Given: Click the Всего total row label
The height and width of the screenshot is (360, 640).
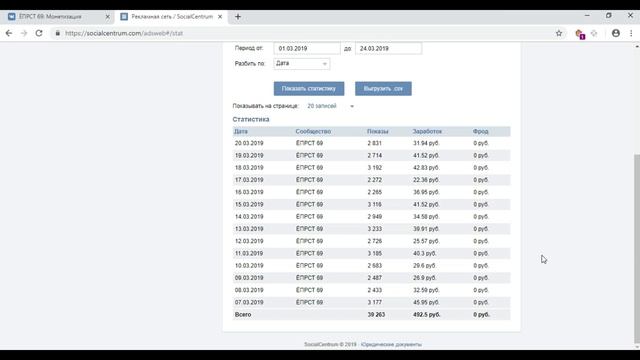Looking at the screenshot, I should click(243, 315).
